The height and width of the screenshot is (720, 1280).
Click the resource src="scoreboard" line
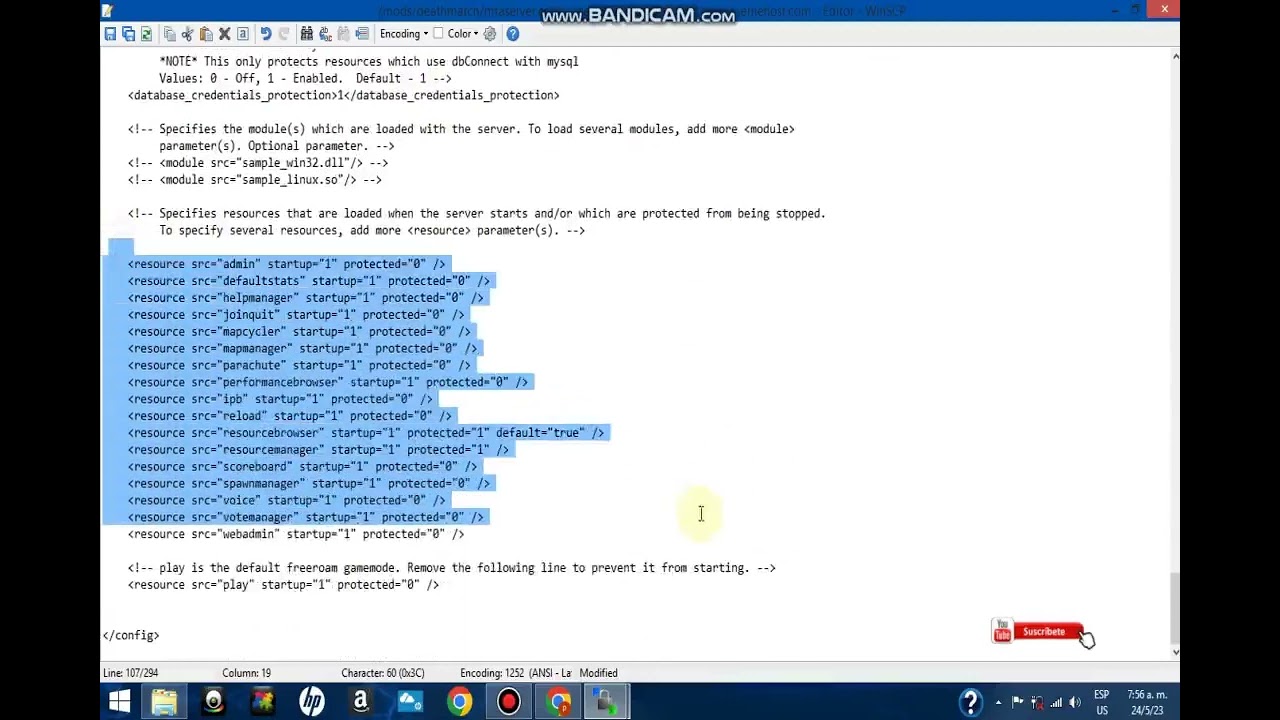pos(302,467)
